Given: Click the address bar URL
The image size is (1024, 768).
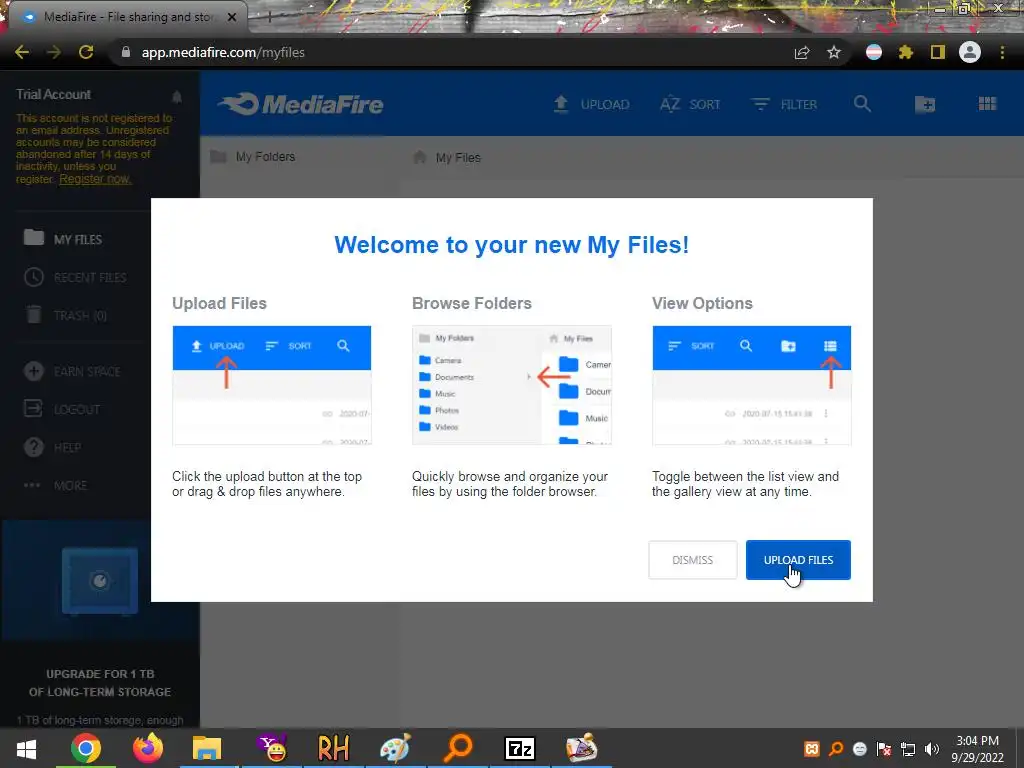Looking at the screenshot, I should (x=223, y=52).
